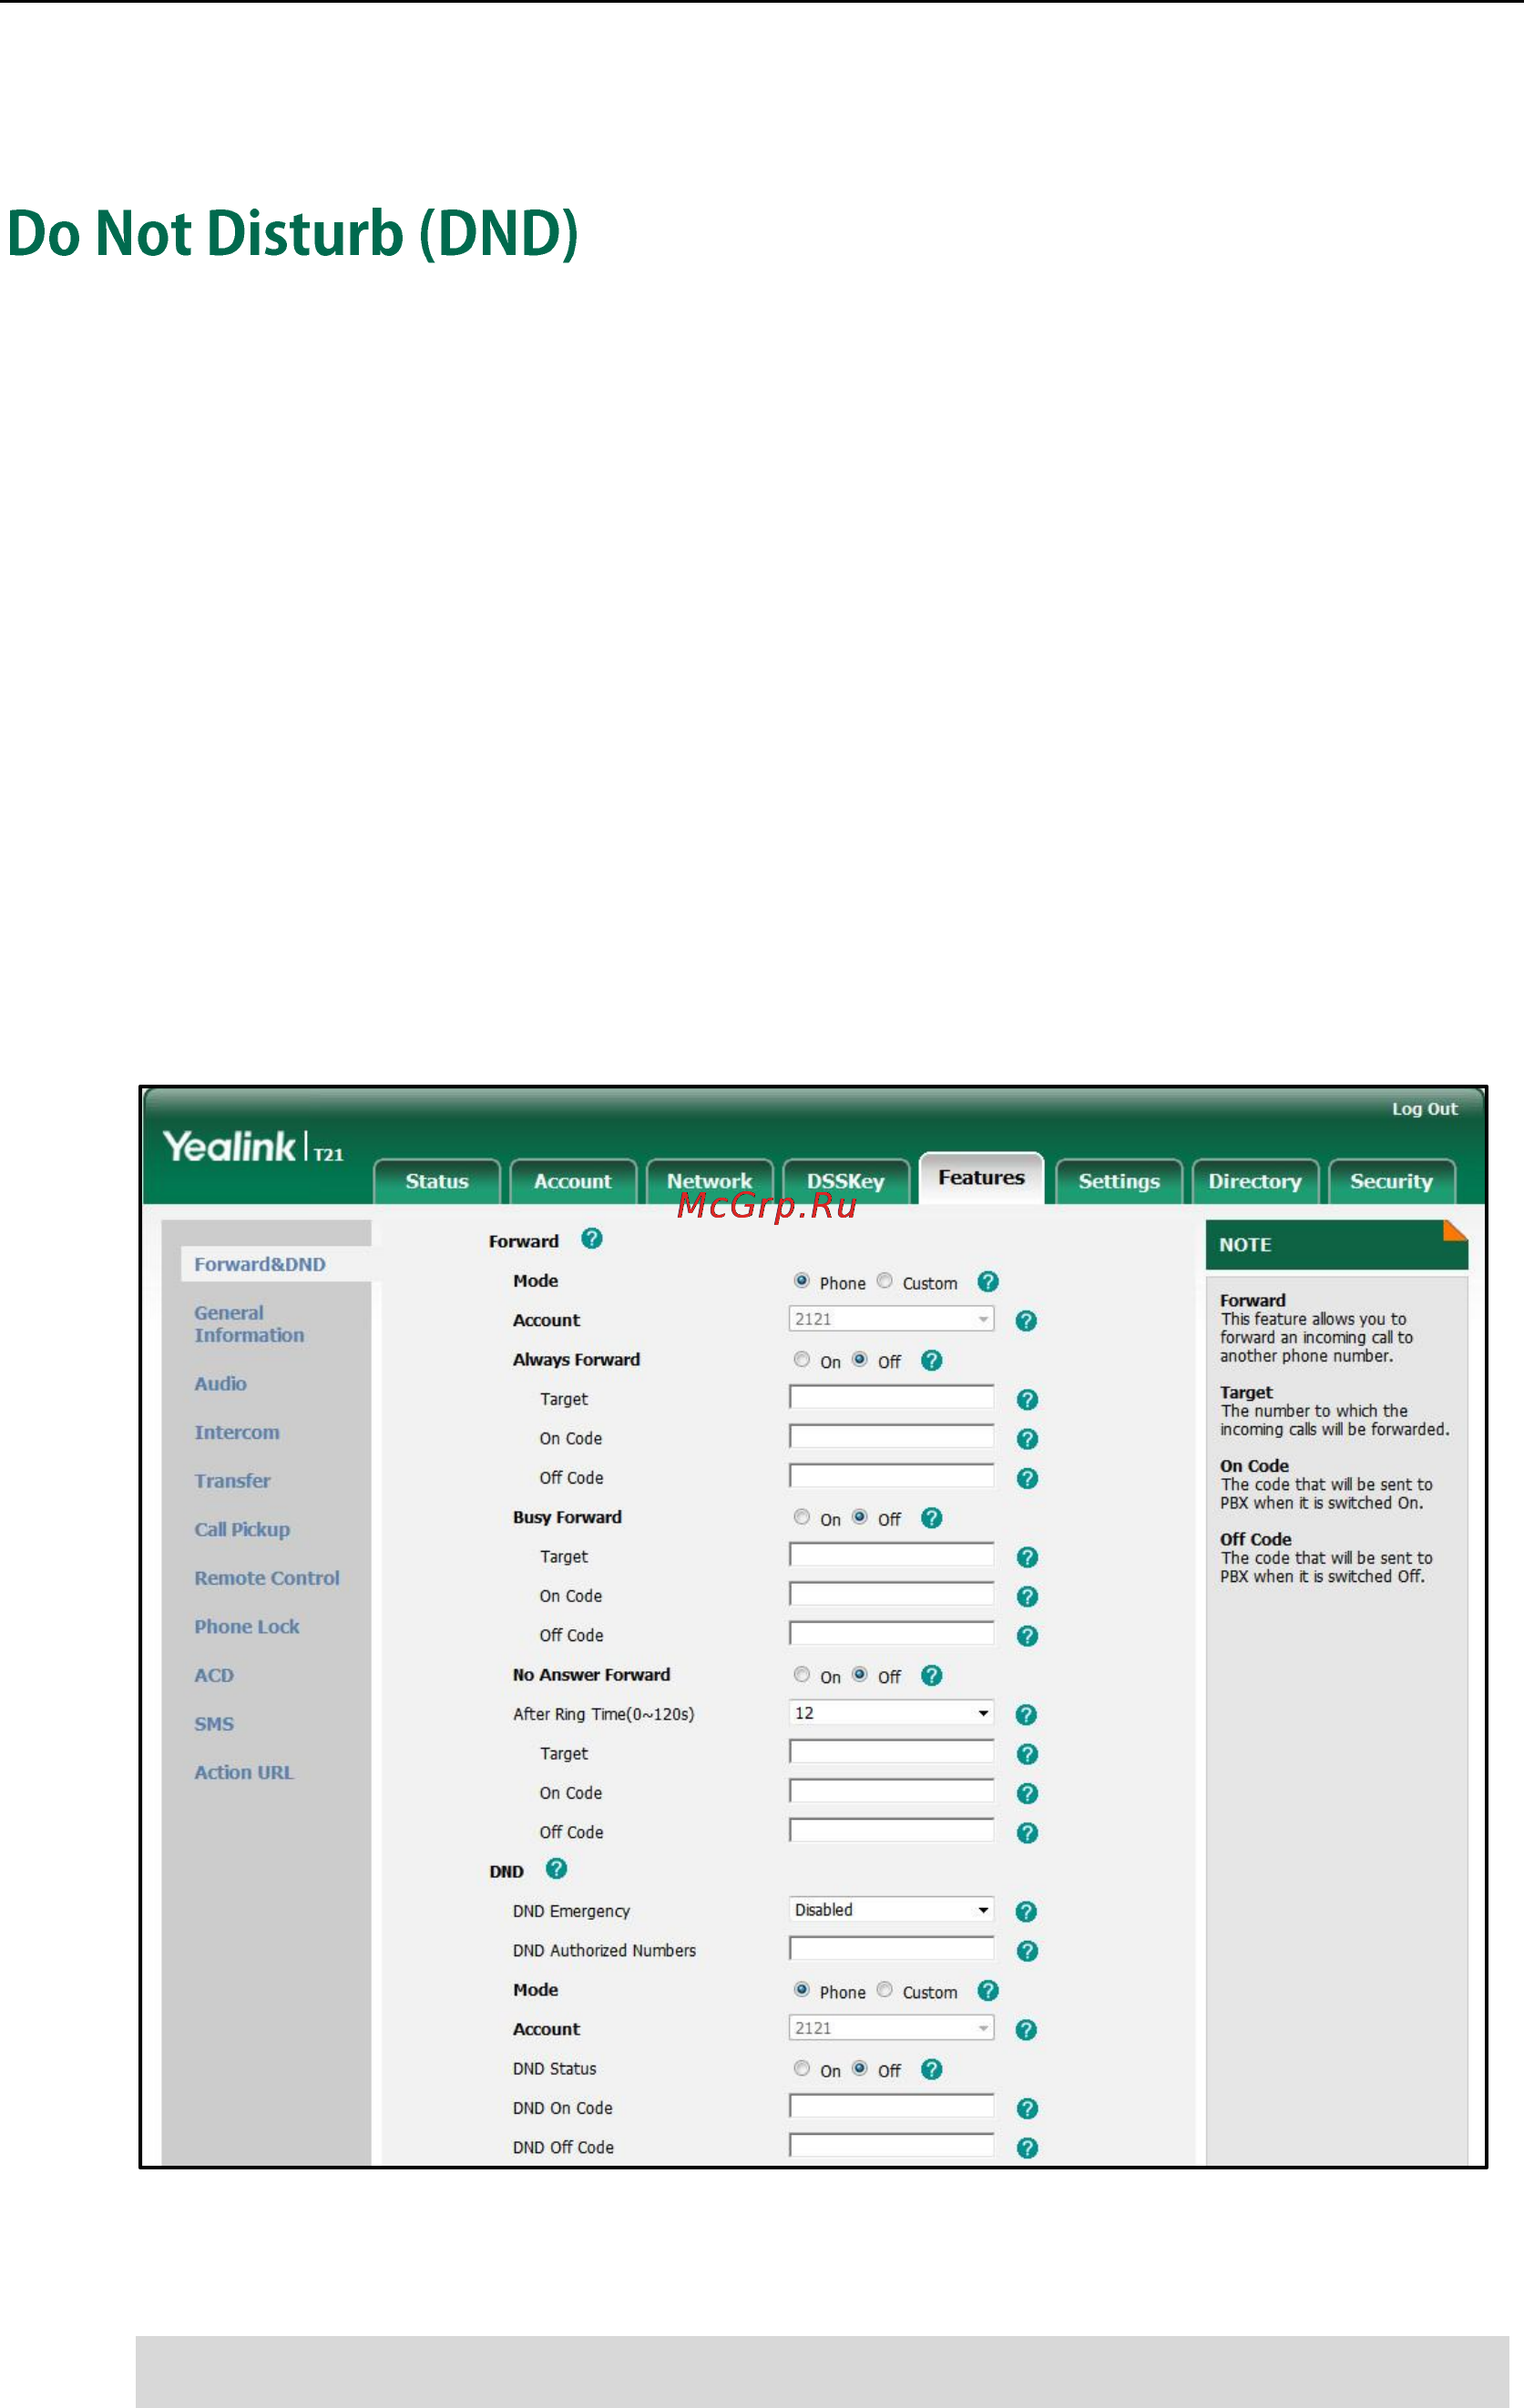Viewport: 1524px width, 2408px height.
Task: Switch to the DSSKey tab
Action: (846, 1182)
